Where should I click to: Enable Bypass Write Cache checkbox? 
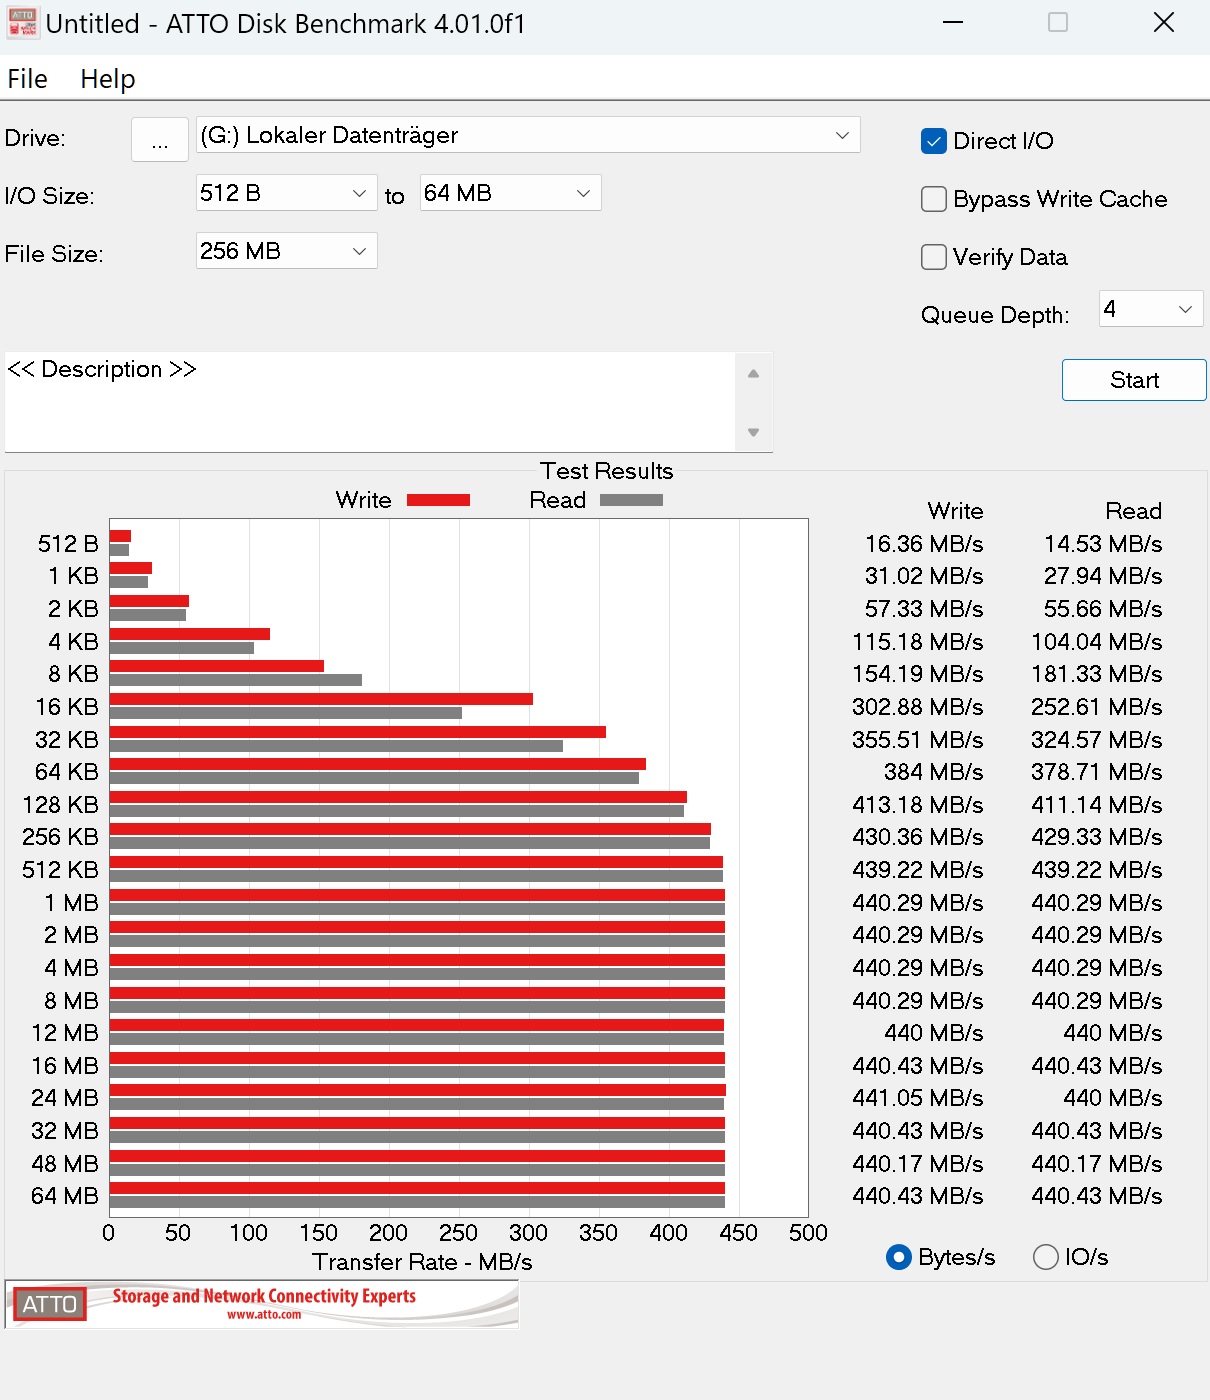(934, 199)
